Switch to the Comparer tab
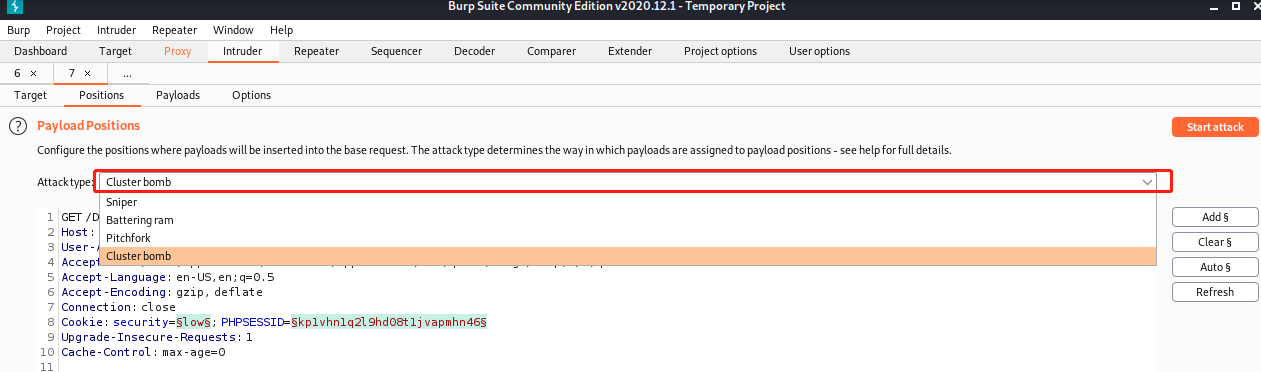This screenshot has width=1261, height=372. 551,51
